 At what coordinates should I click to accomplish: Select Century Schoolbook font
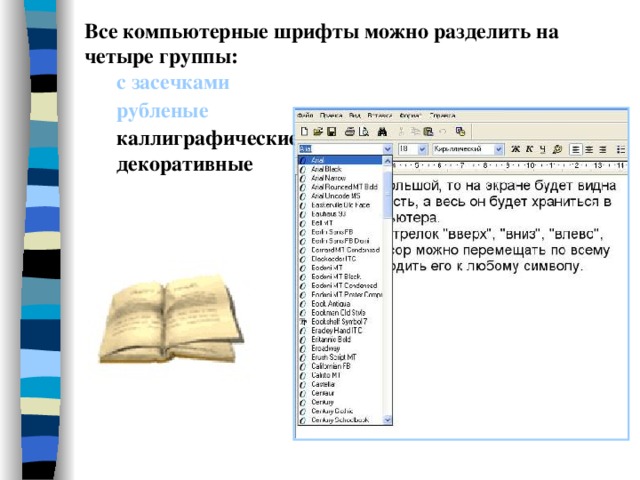(x=340, y=420)
